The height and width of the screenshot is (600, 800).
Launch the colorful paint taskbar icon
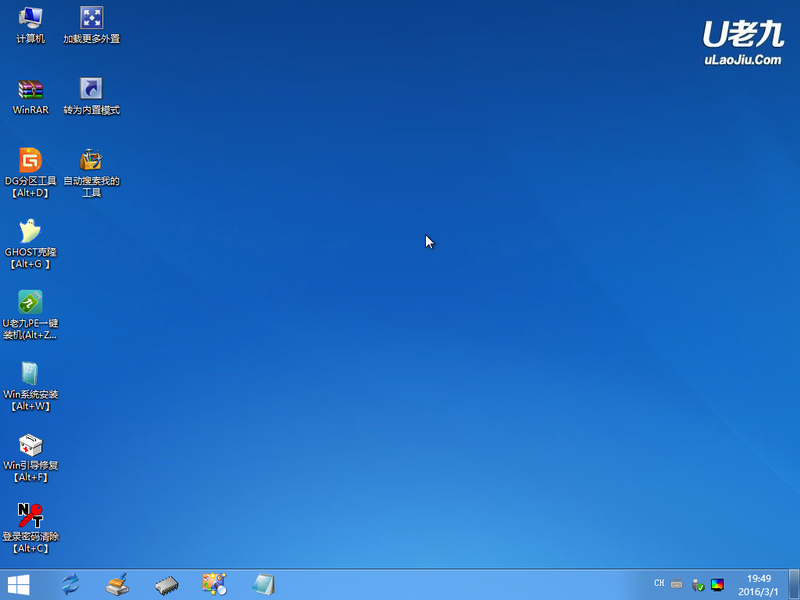click(x=214, y=584)
